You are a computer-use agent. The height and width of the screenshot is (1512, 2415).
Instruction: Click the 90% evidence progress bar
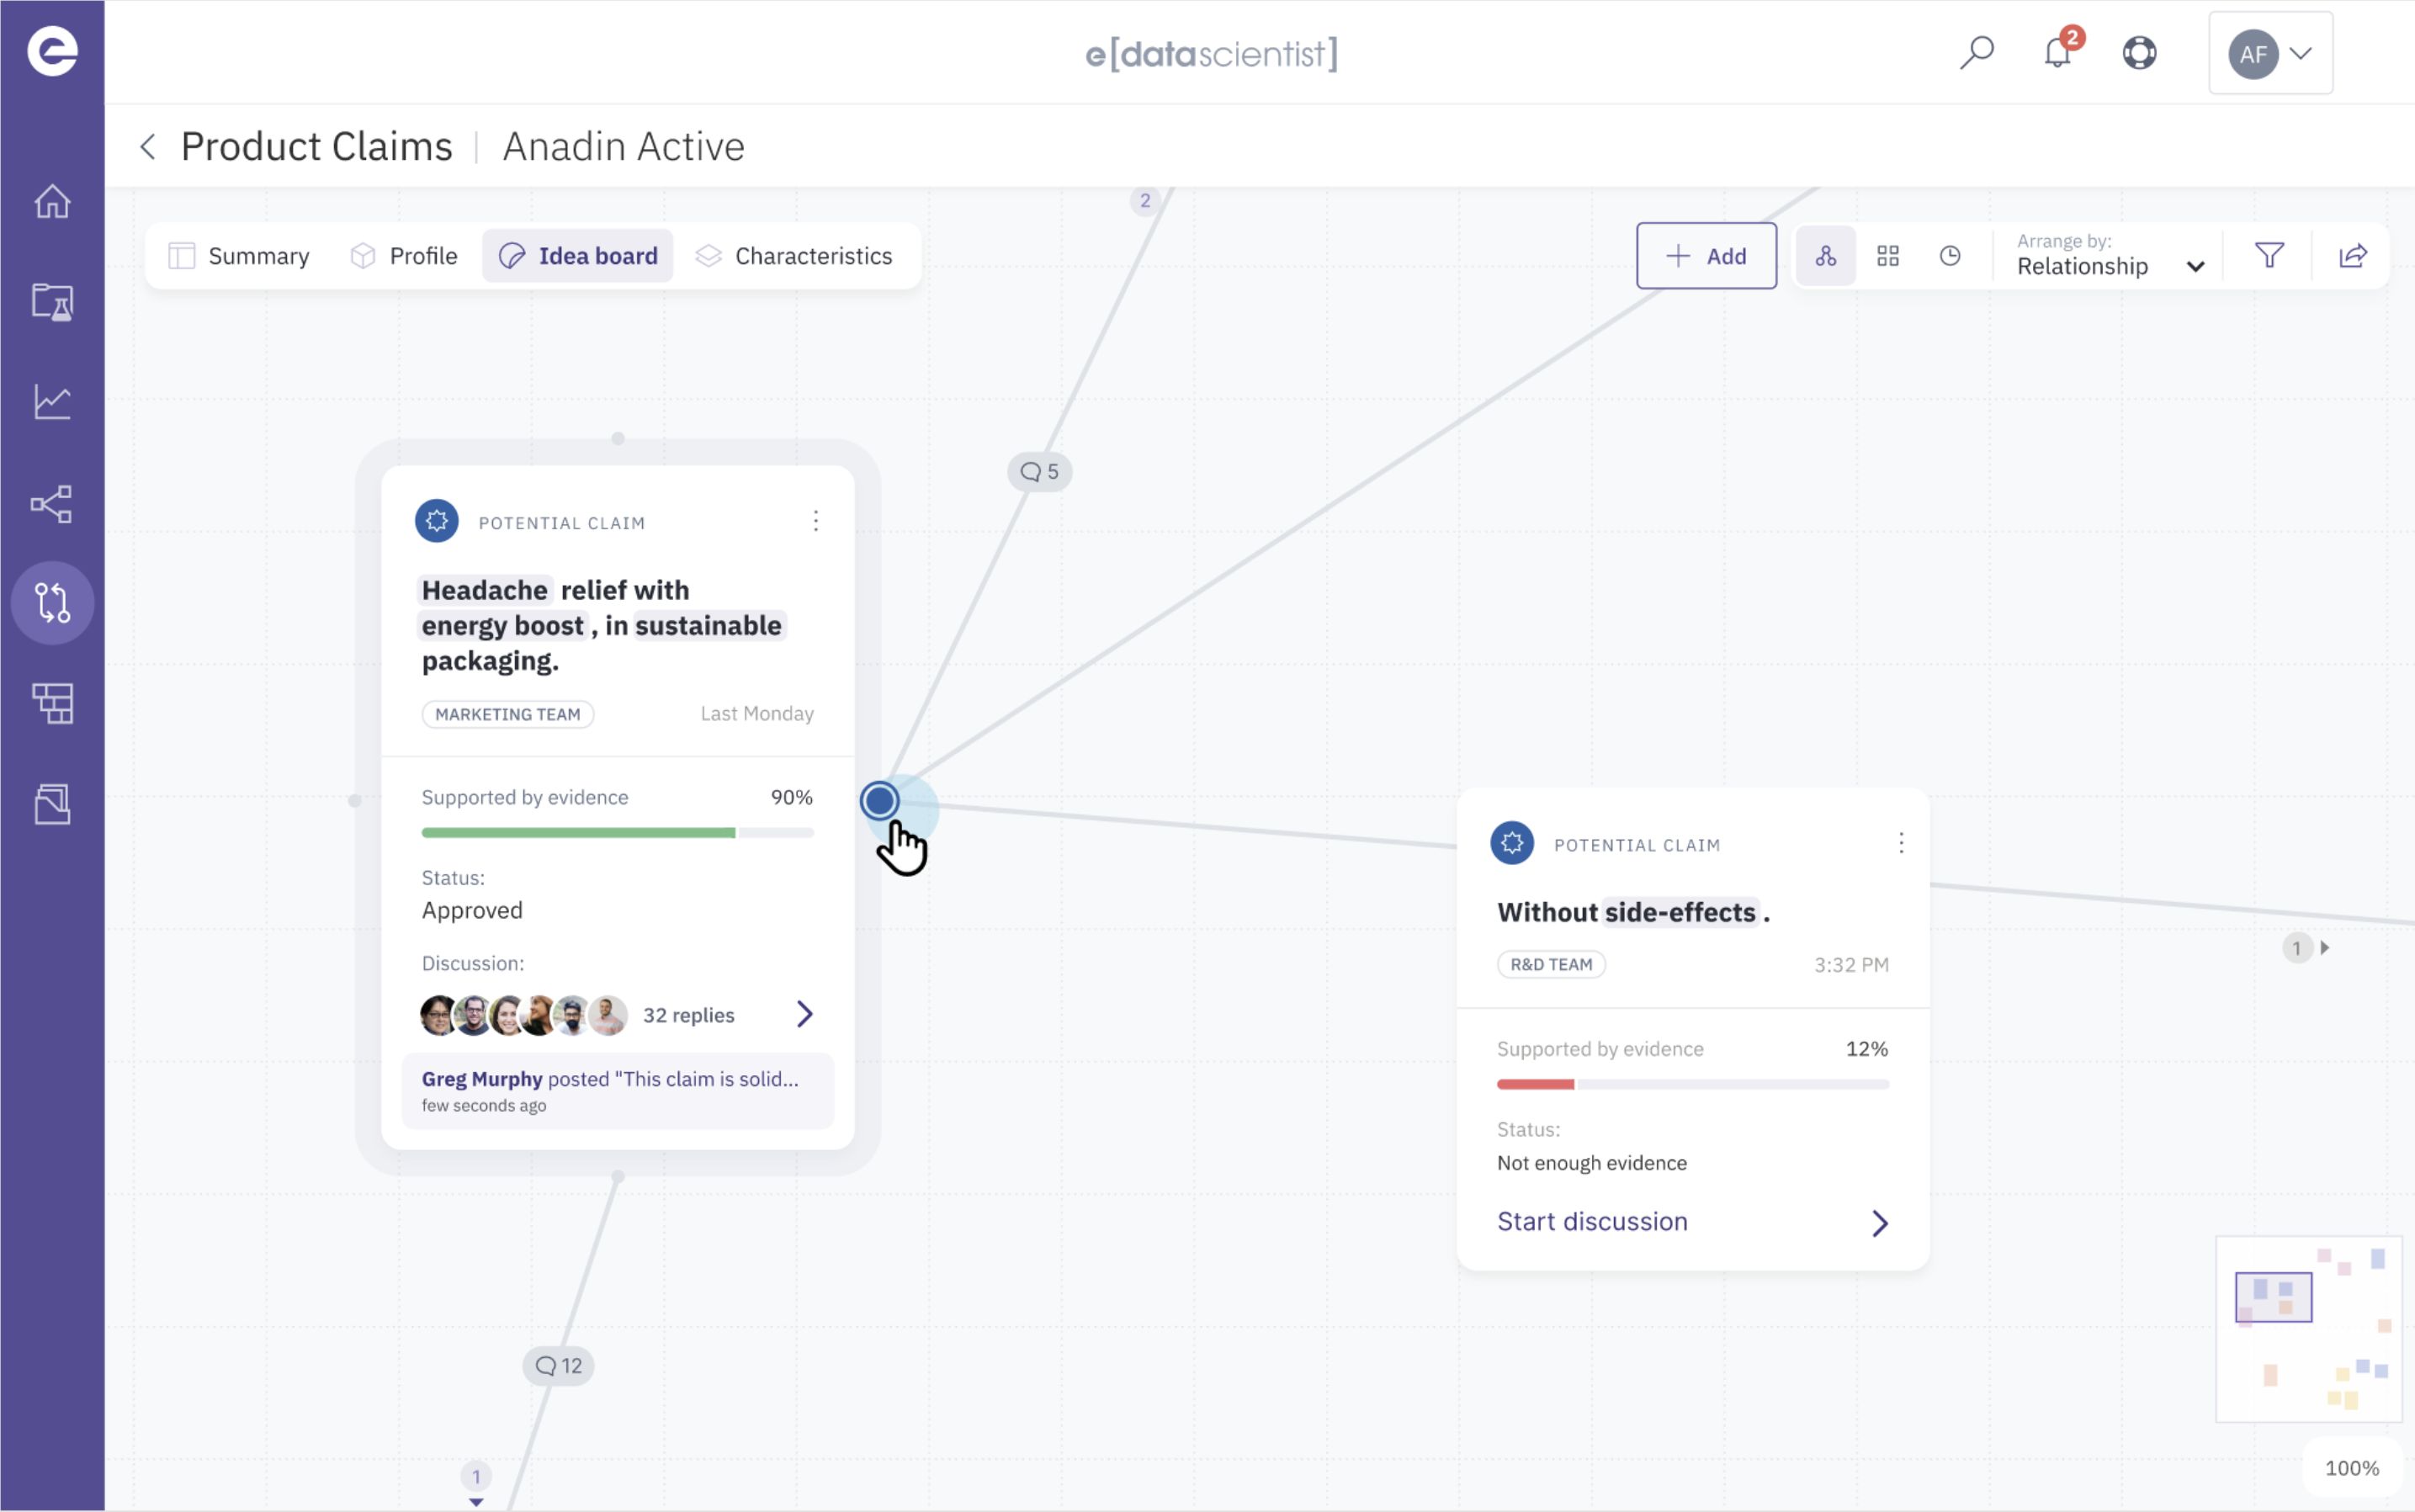click(x=617, y=832)
